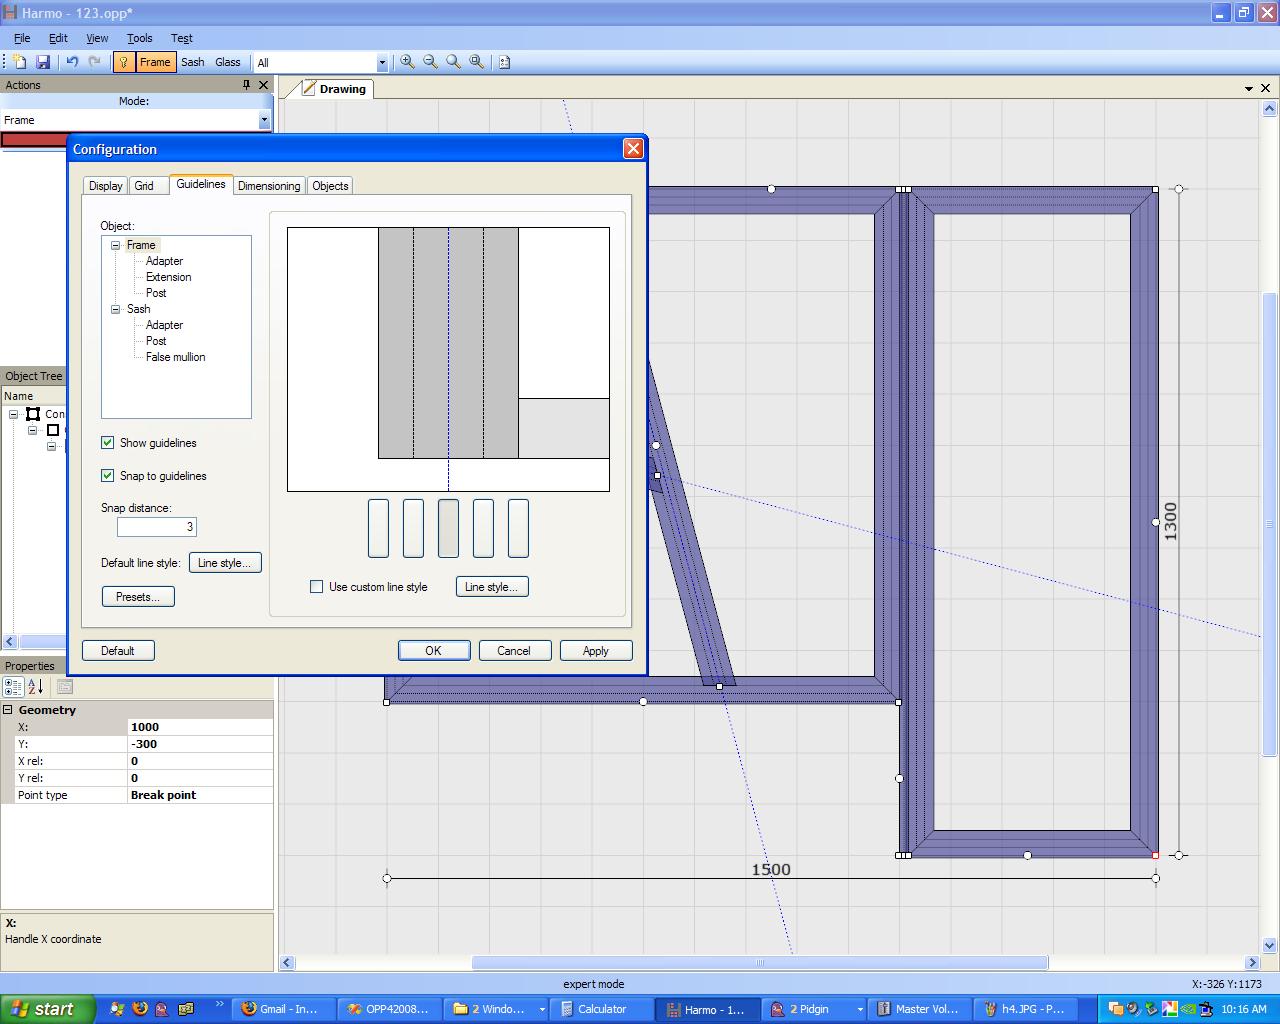
Task: Click the New document icon
Action: point(20,62)
